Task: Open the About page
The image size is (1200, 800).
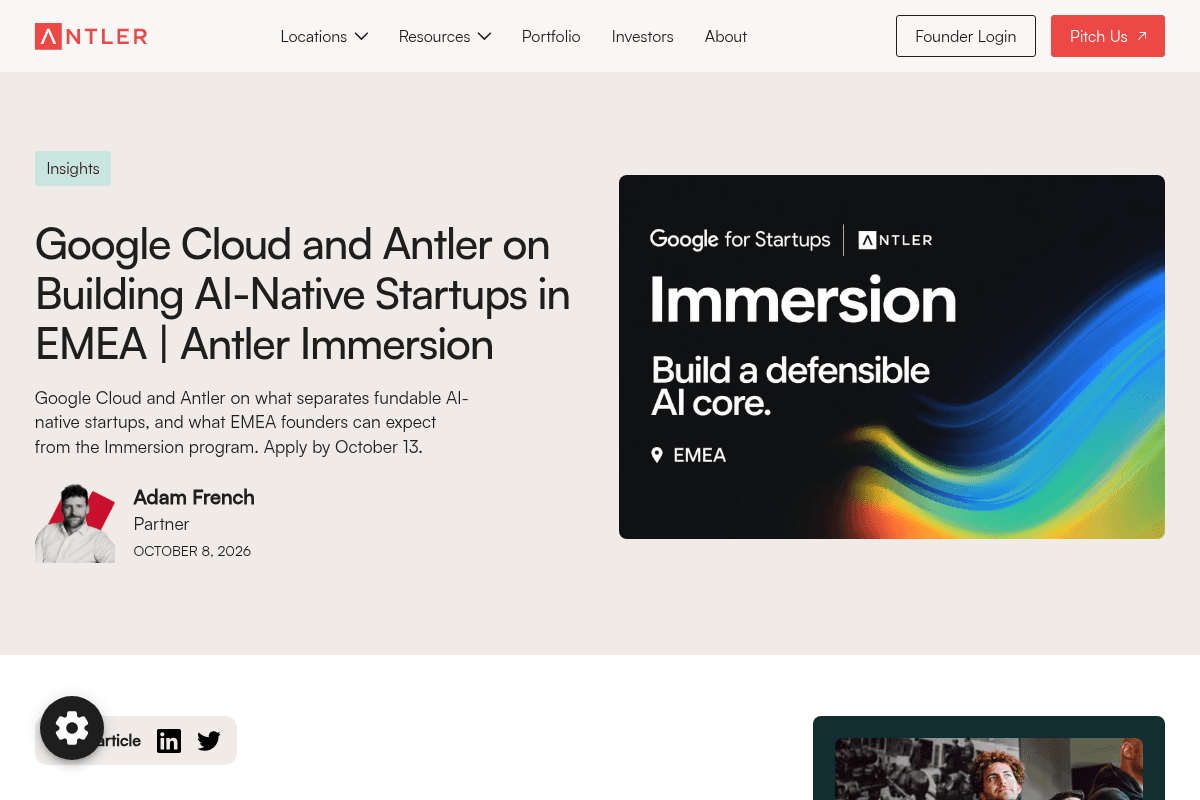Action: click(x=725, y=36)
